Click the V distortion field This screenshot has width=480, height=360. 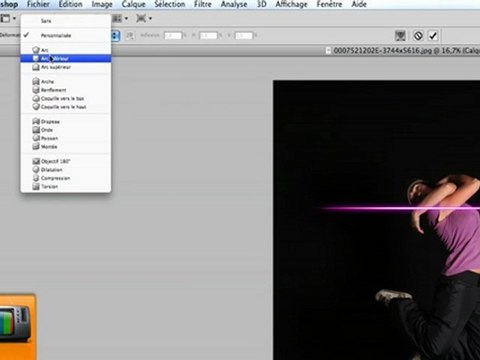(x=243, y=35)
